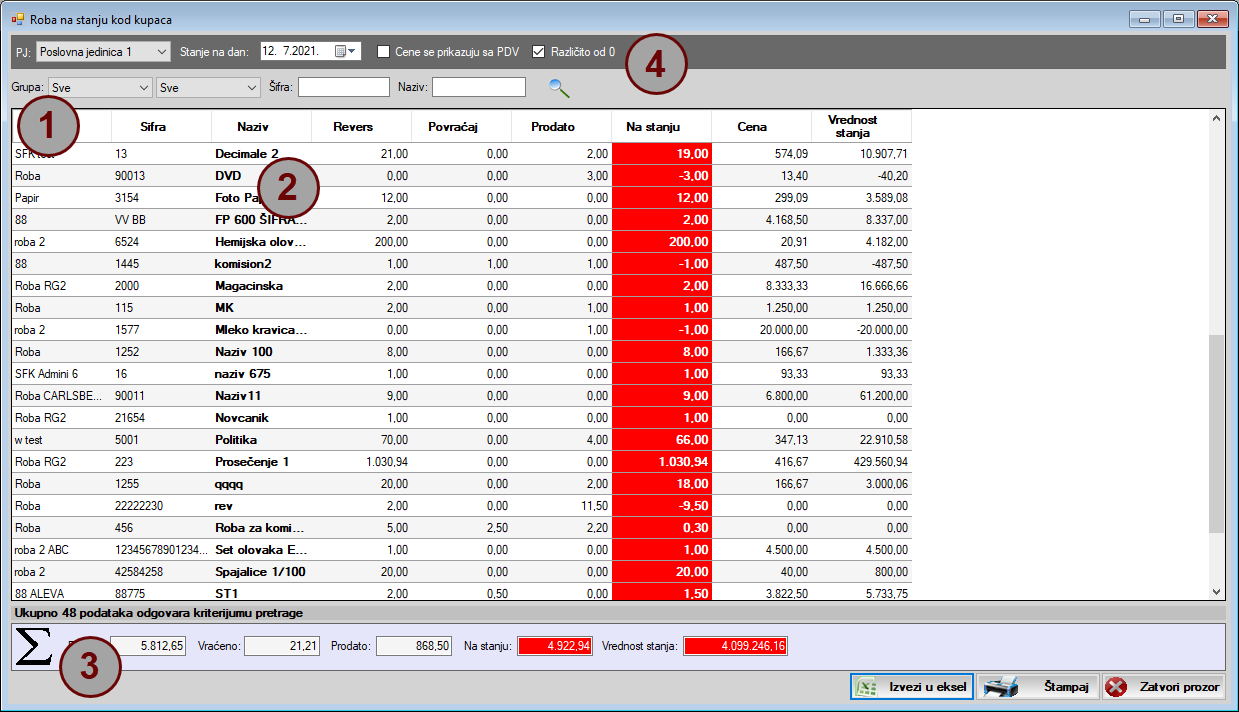The image size is (1239, 712).
Task: Click the naziv 675 item name
Action: [x=243, y=374]
